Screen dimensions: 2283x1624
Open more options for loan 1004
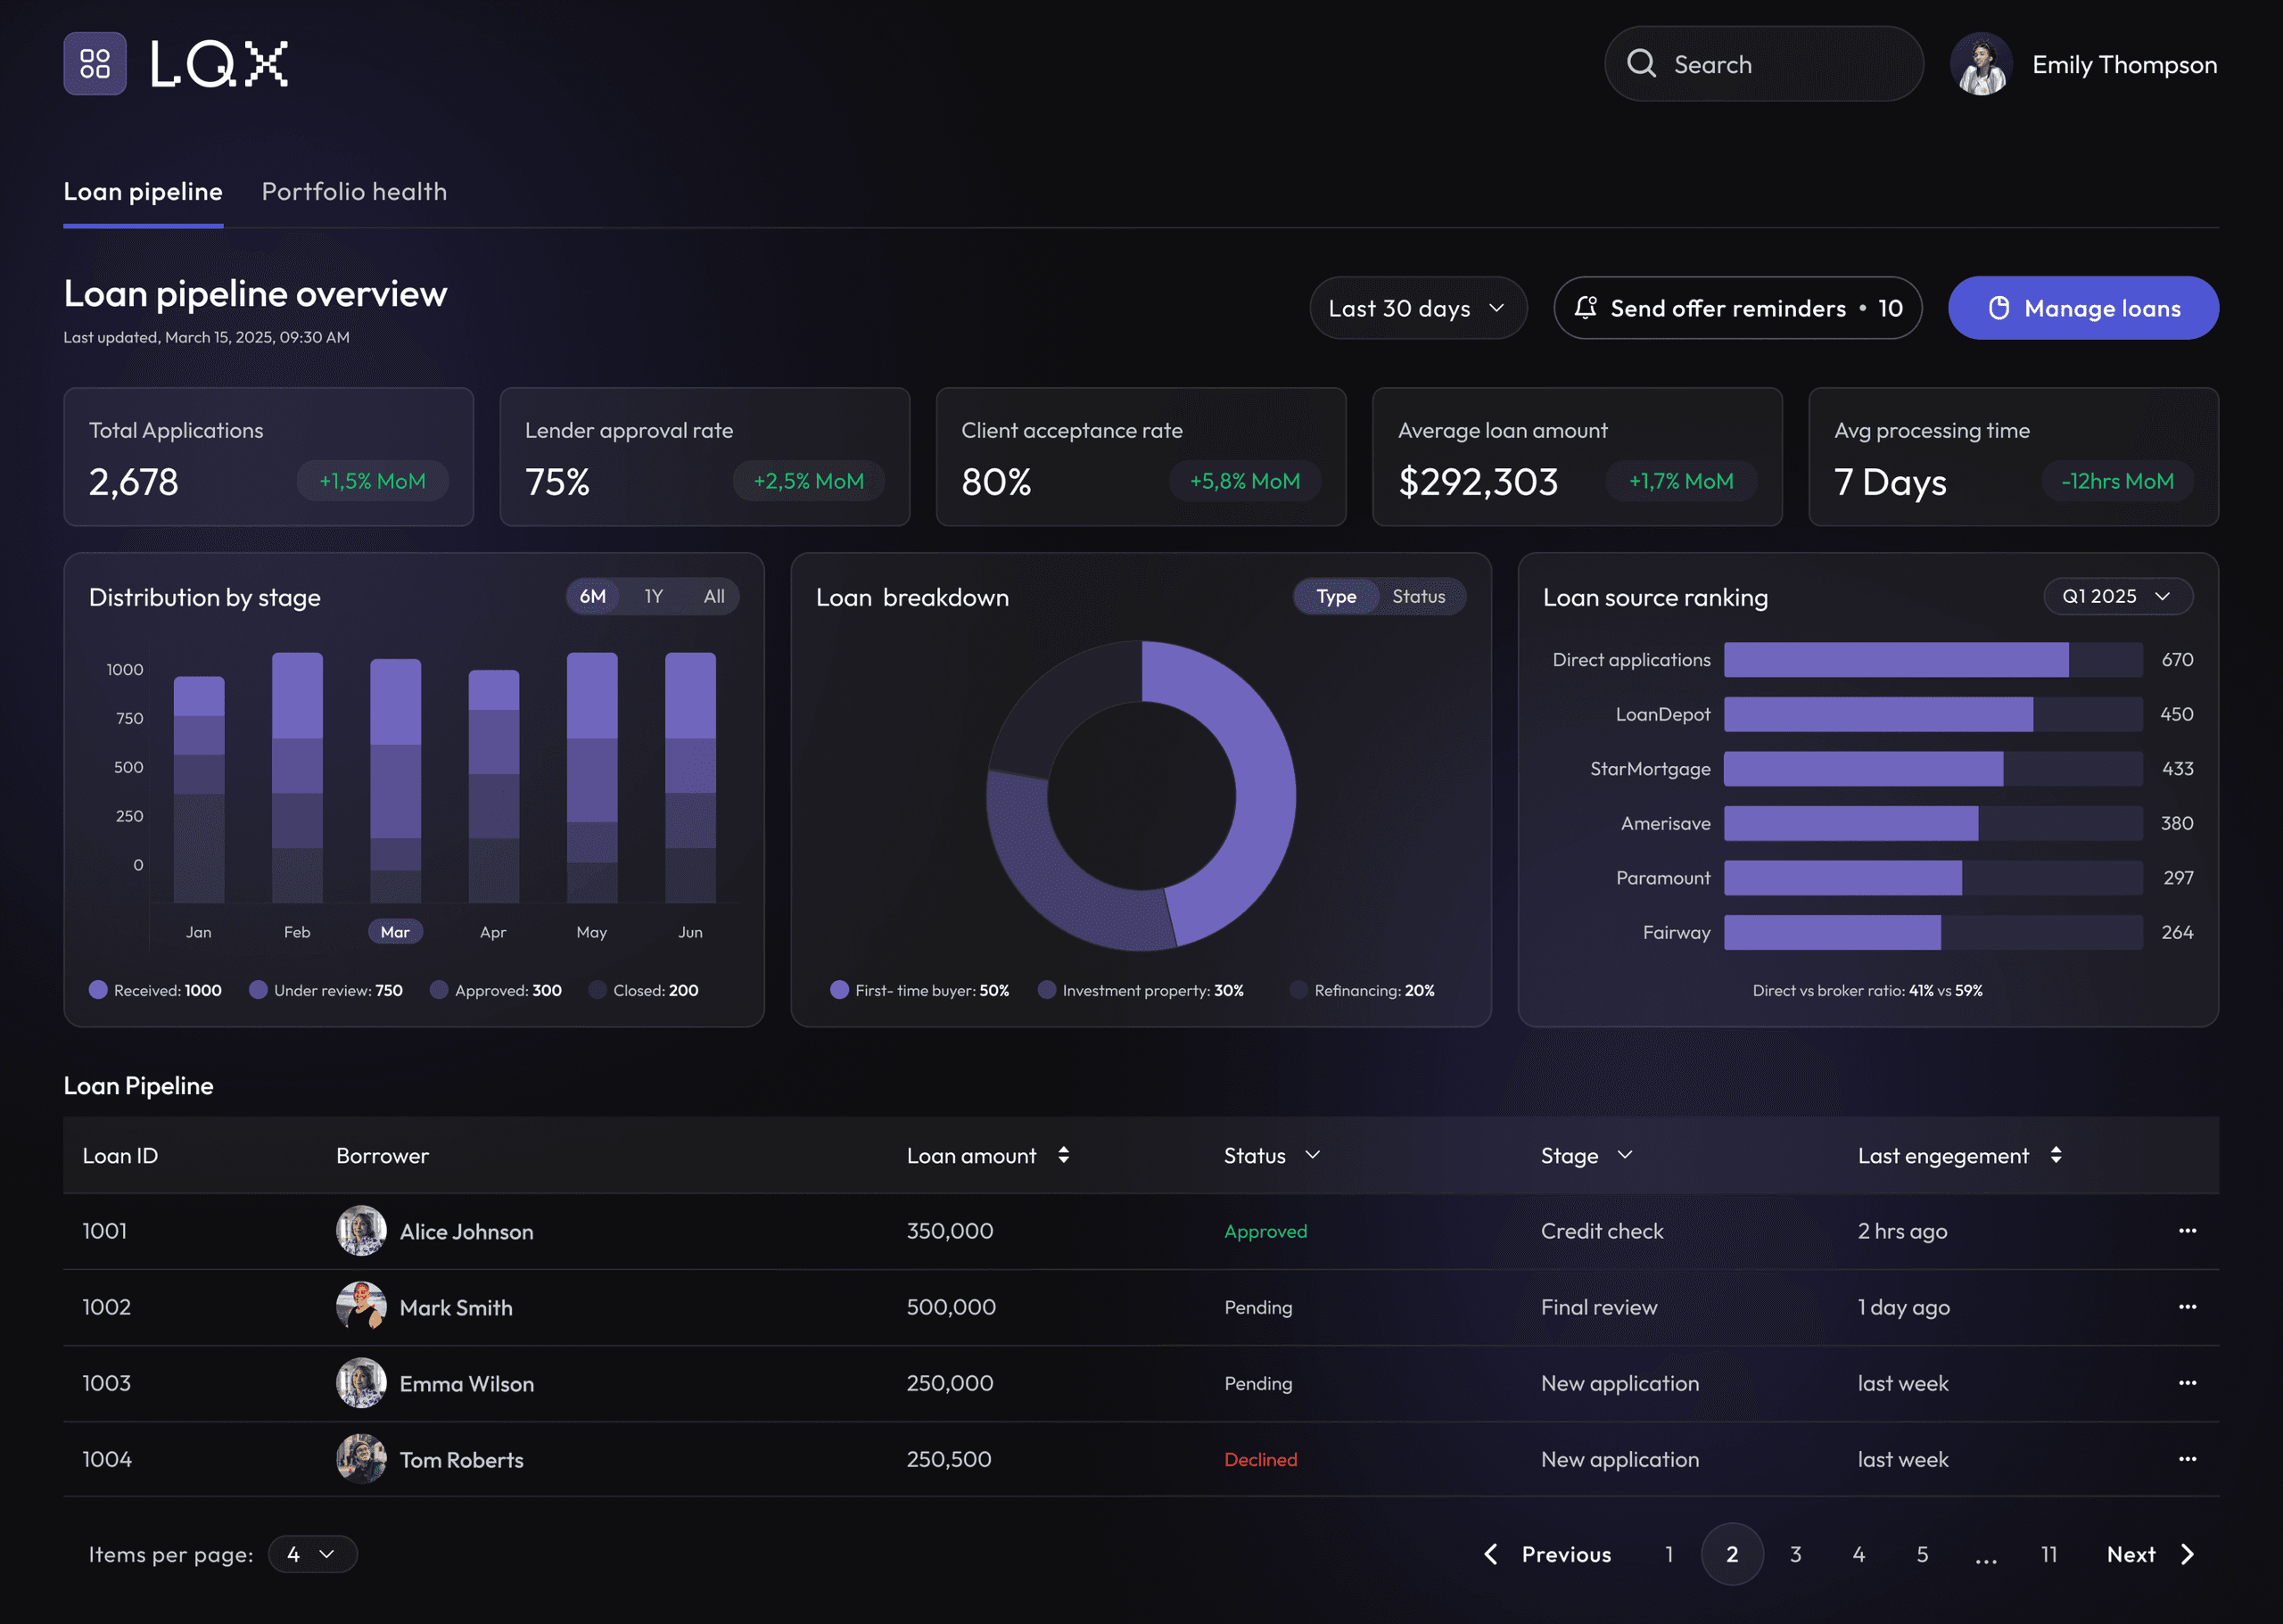click(x=2187, y=1459)
